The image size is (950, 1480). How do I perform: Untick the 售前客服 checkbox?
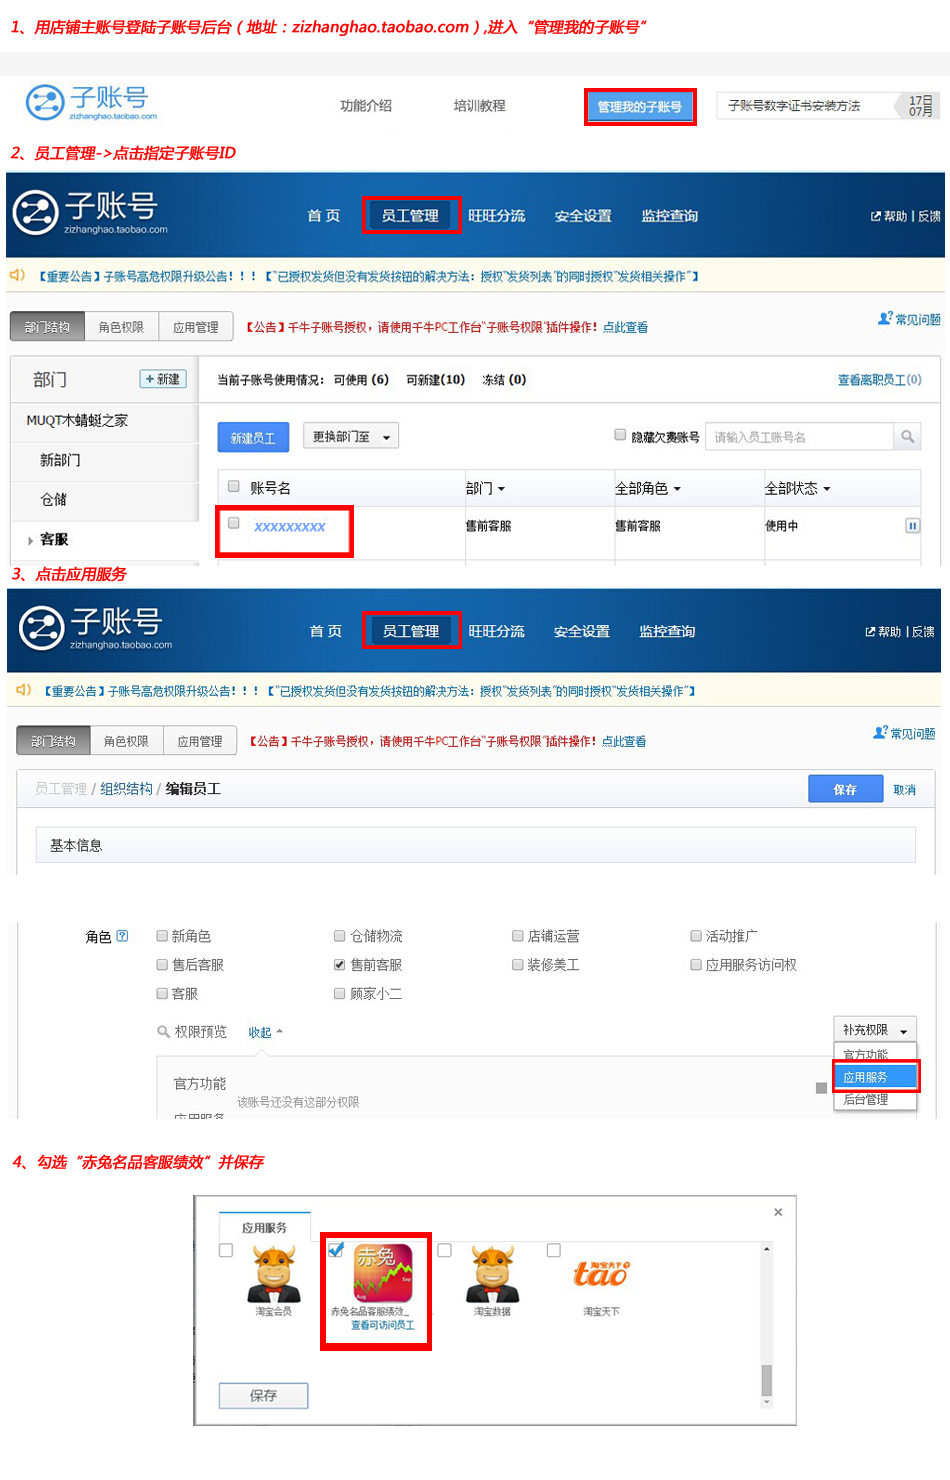click(x=340, y=965)
